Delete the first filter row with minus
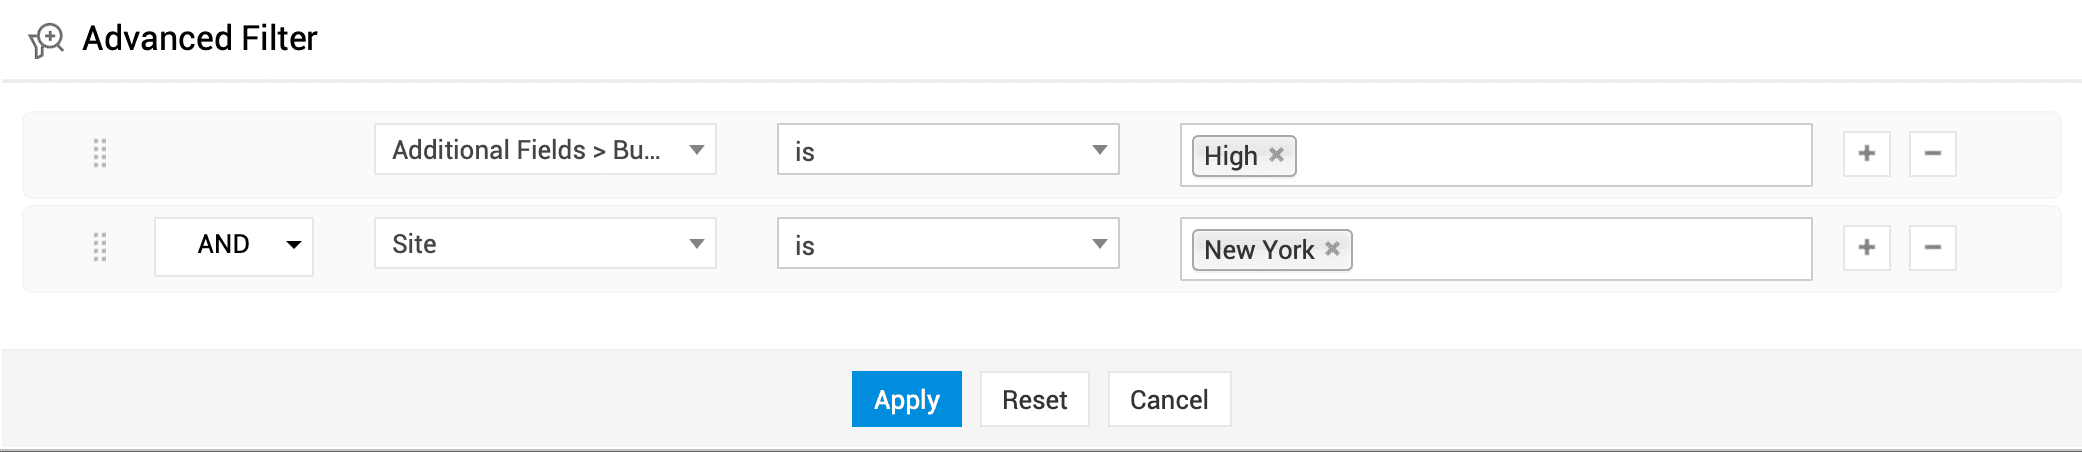This screenshot has height=452, width=2082. pos(1932,154)
